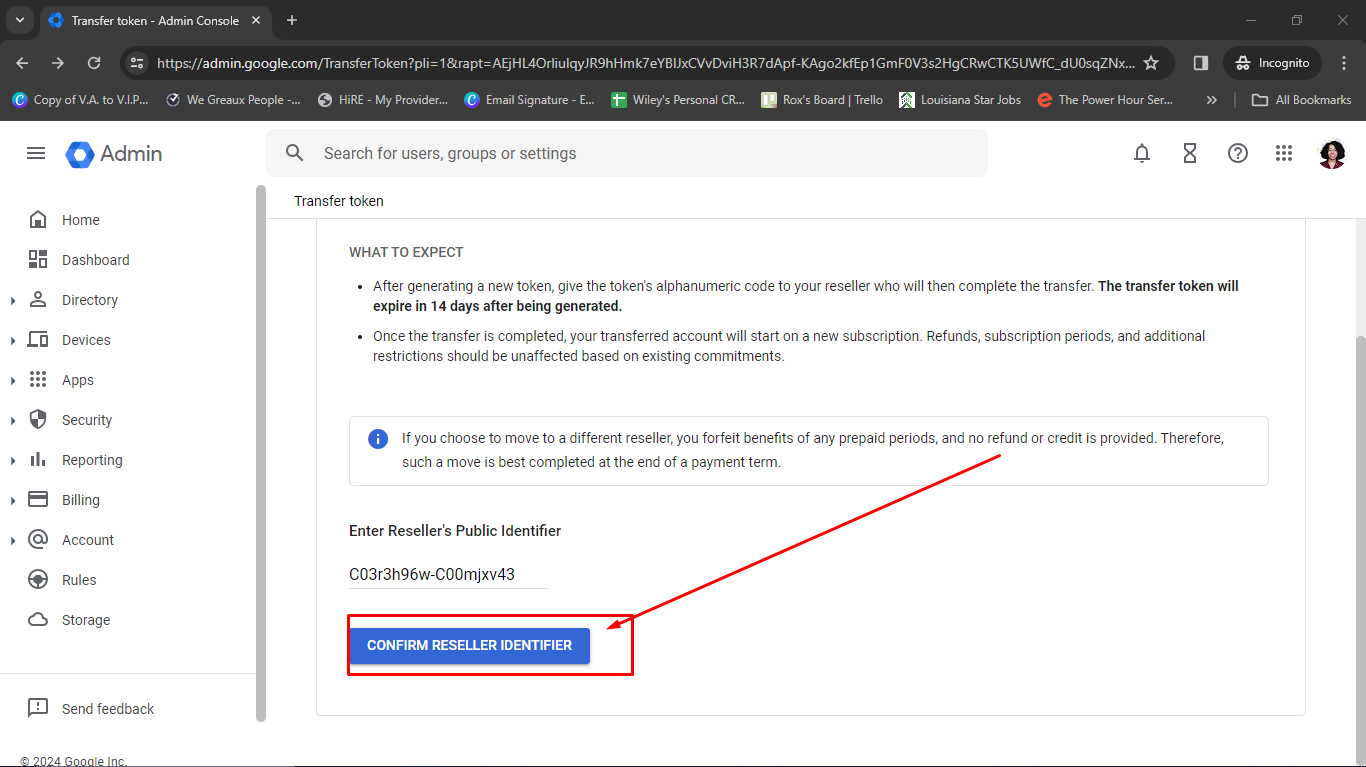Open the main navigation hamburger menu
This screenshot has width=1366, height=767.
tap(36, 153)
